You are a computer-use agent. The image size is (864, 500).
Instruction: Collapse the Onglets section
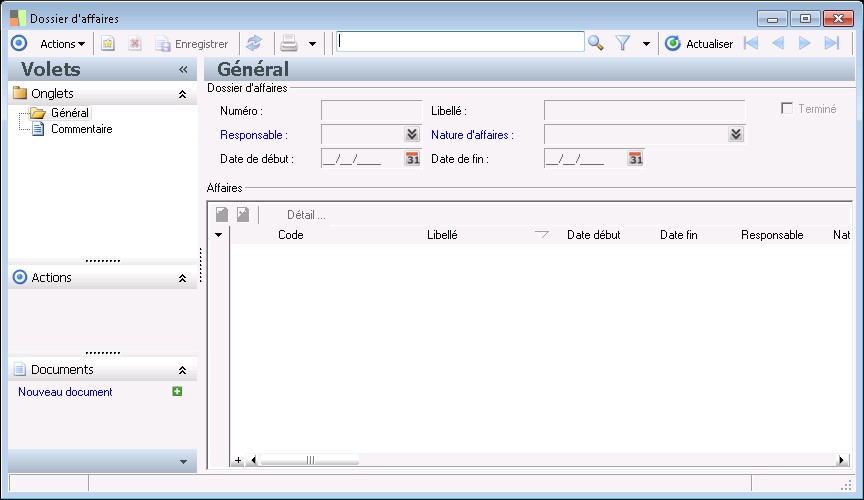coord(182,94)
